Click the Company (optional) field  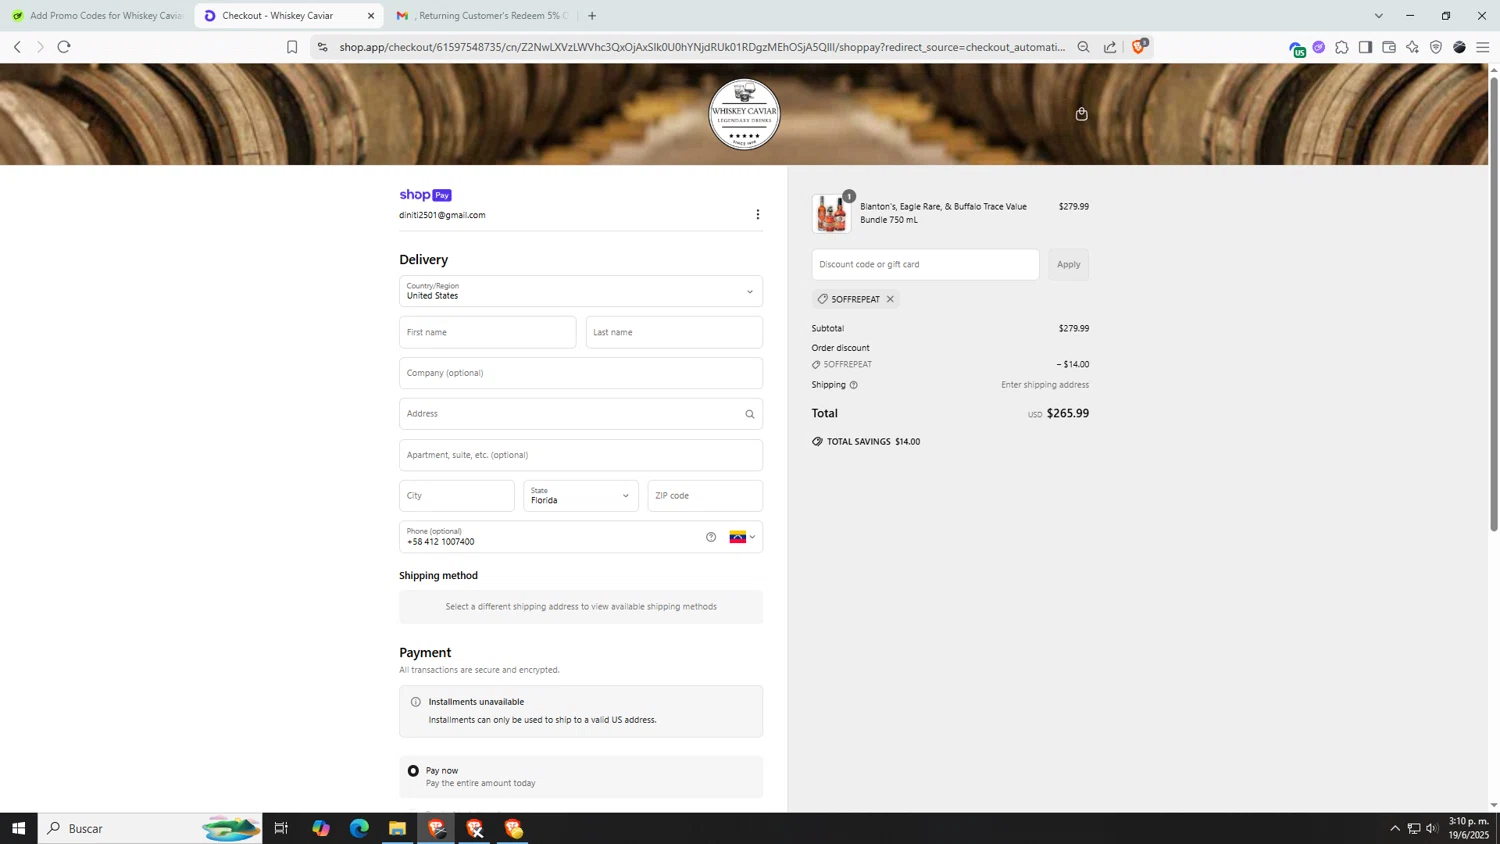point(581,373)
